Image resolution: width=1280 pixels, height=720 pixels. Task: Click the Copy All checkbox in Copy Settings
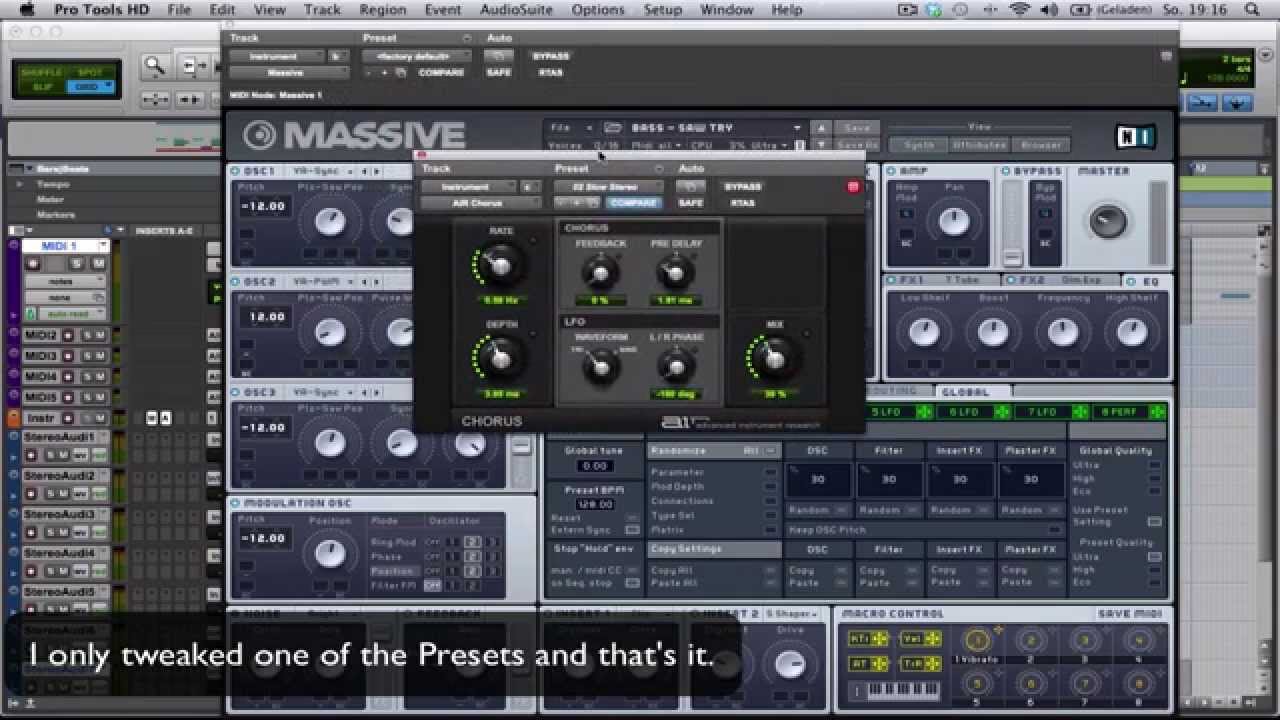coord(771,570)
